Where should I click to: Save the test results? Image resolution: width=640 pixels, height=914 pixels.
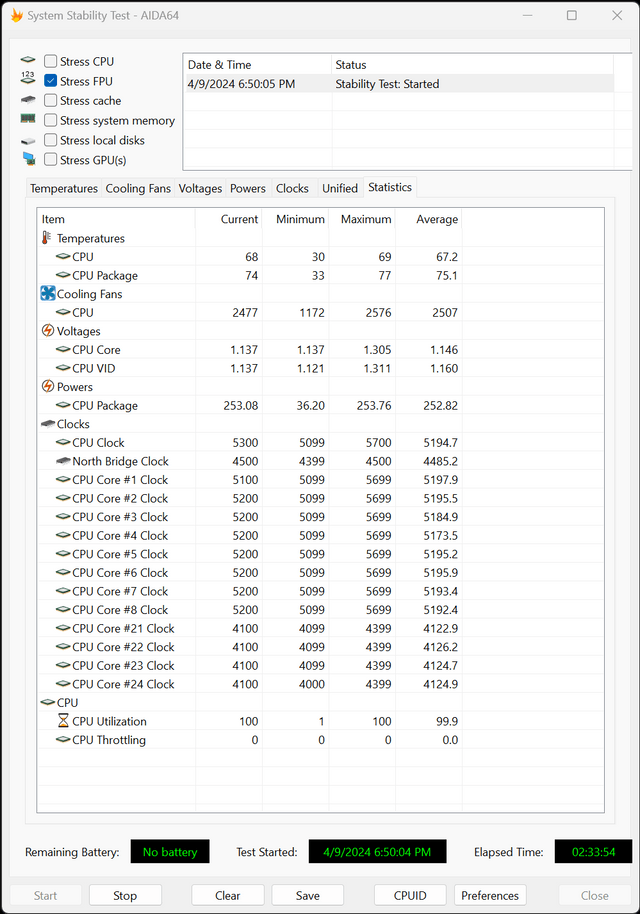[307, 895]
